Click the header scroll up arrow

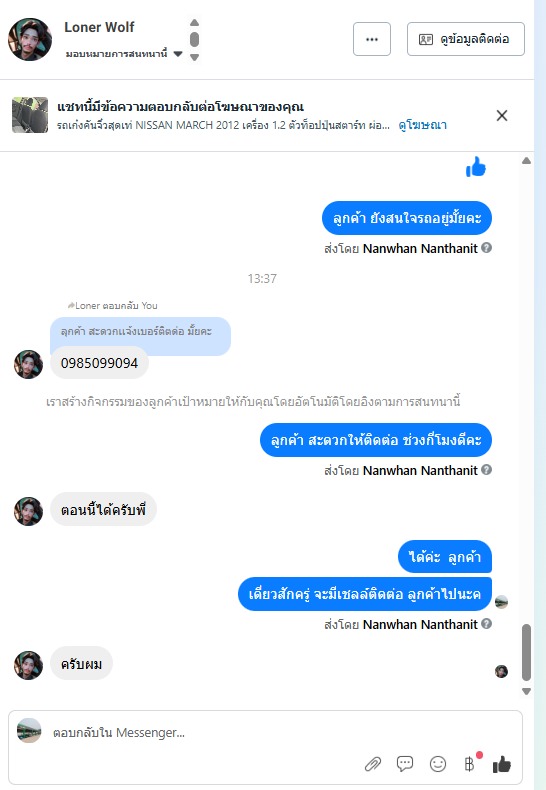[x=194, y=23]
